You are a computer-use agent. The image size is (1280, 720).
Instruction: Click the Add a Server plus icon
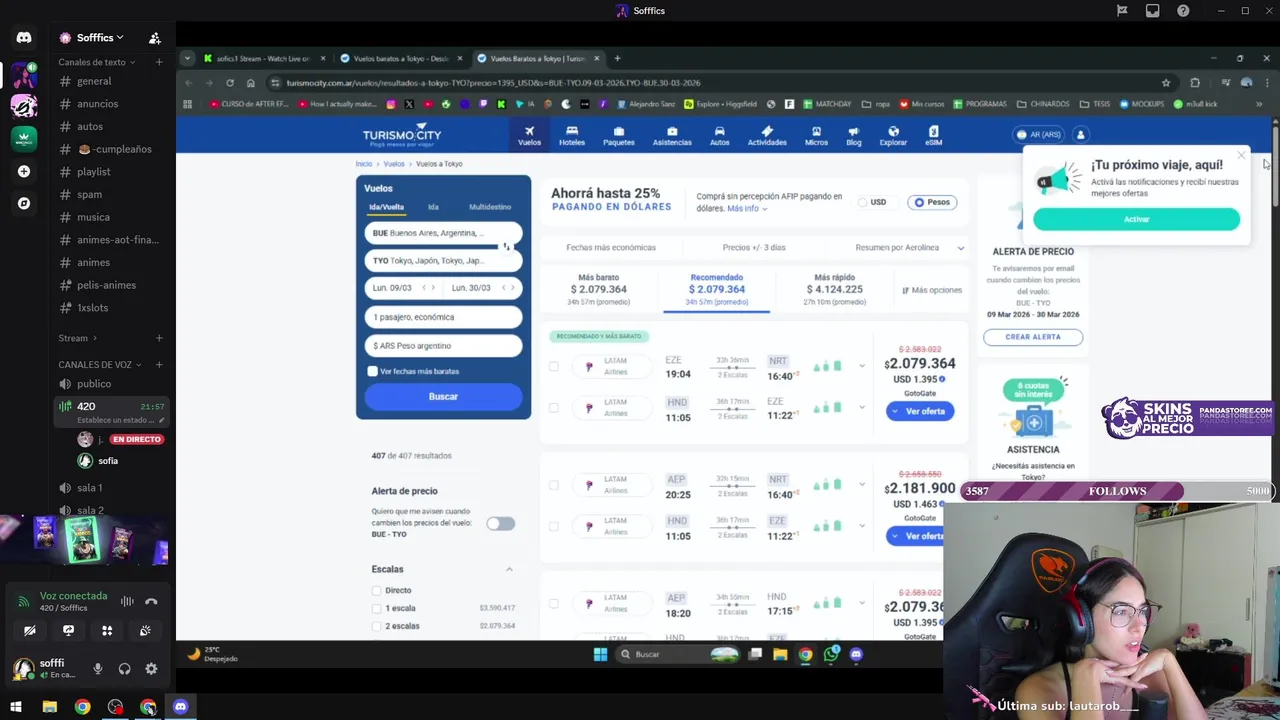(x=24, y=171)
